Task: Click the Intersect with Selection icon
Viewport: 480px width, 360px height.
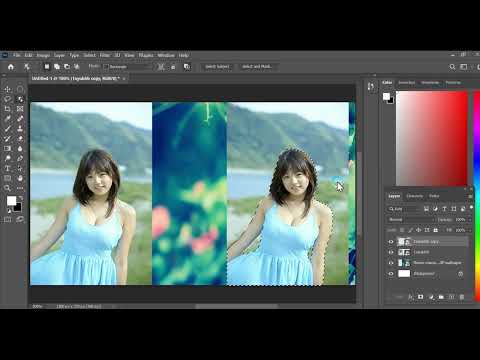Action: [x=77, y=67]
